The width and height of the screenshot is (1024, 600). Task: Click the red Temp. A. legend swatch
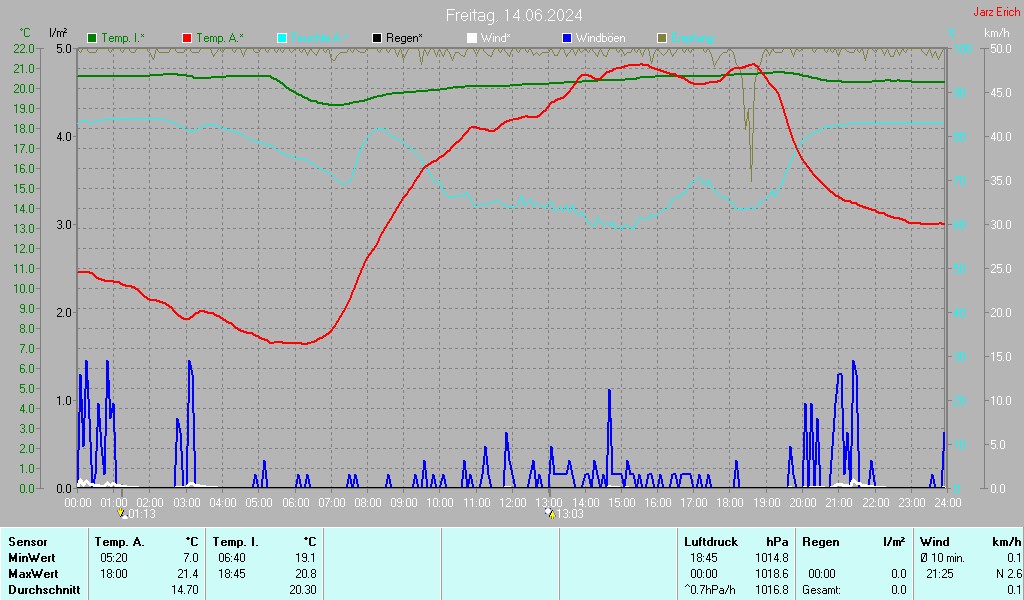pyautogui.click(x=187, y=38)
